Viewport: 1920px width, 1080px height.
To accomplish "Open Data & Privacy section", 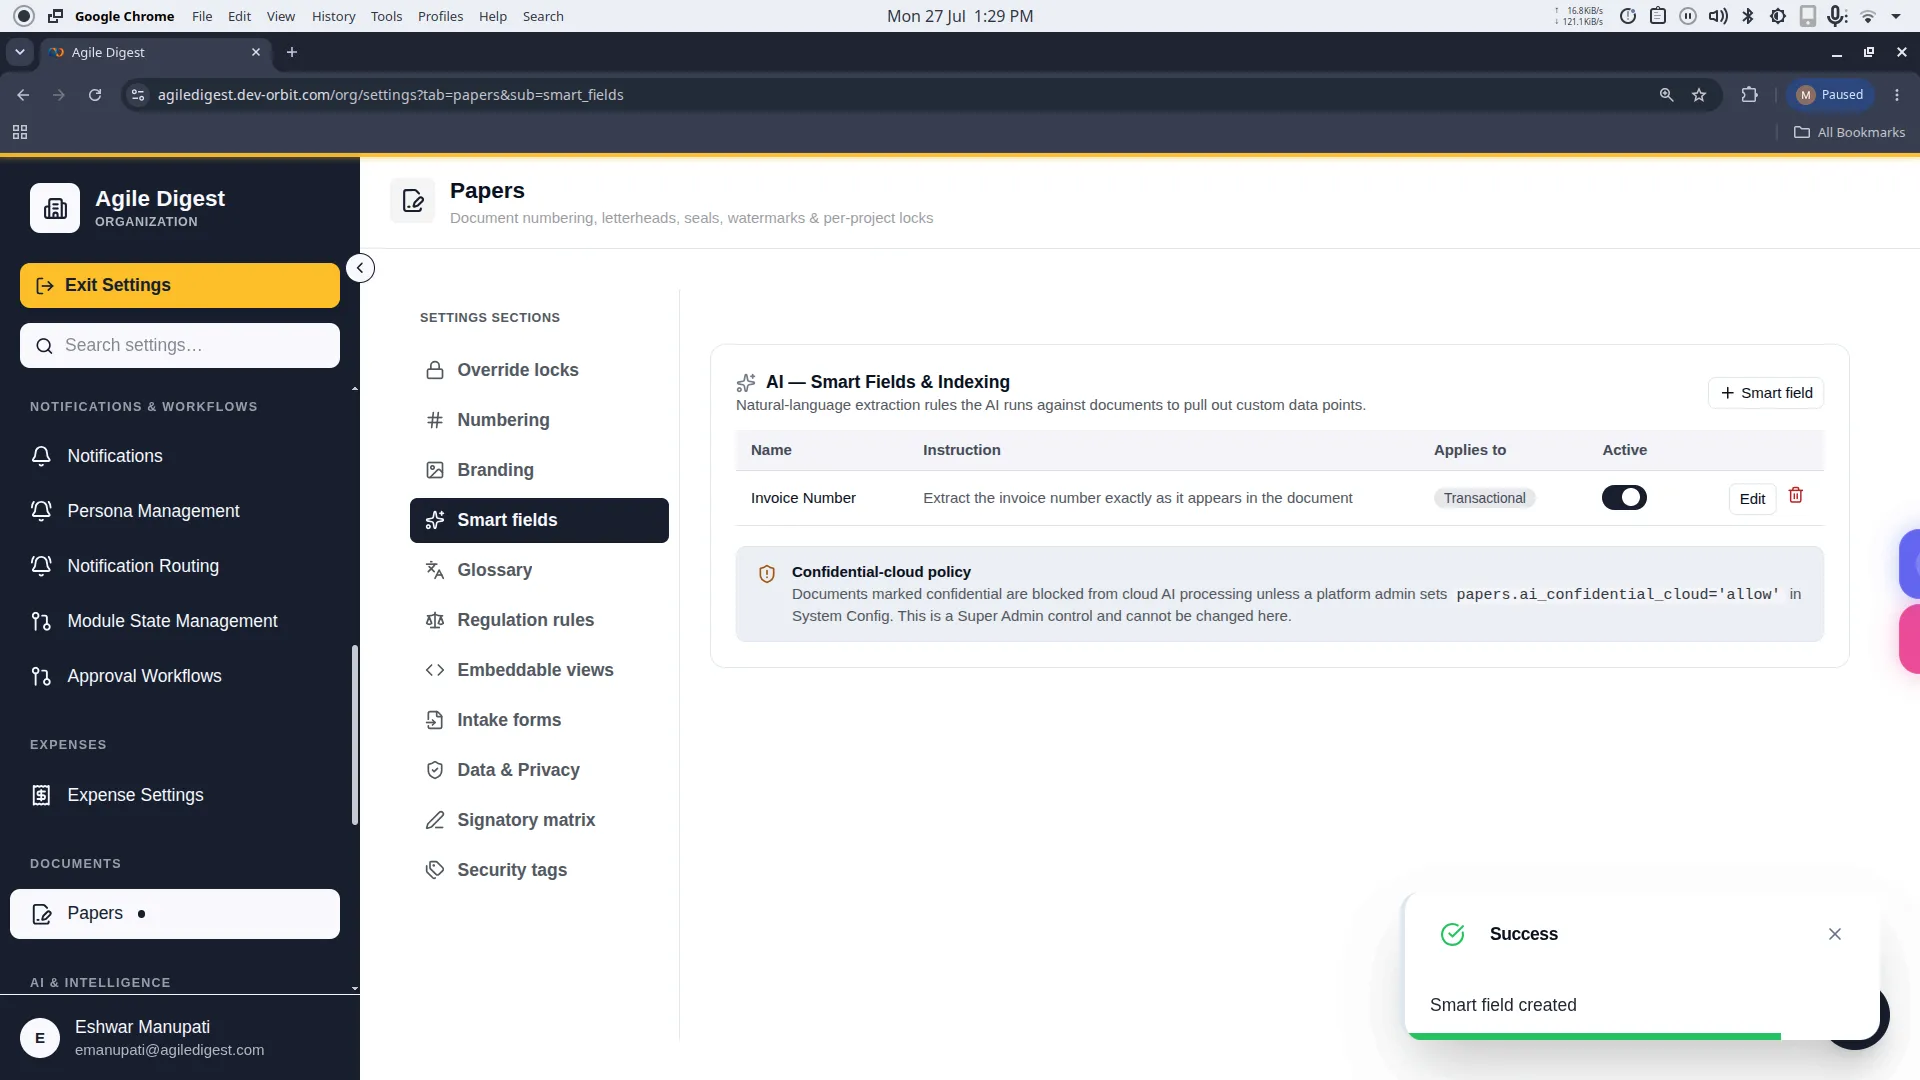I will tap(539, 770).
